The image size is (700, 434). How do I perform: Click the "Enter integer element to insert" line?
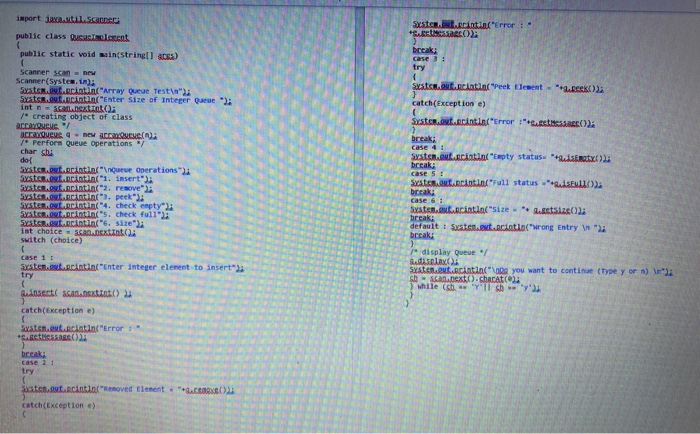(132, 267)
